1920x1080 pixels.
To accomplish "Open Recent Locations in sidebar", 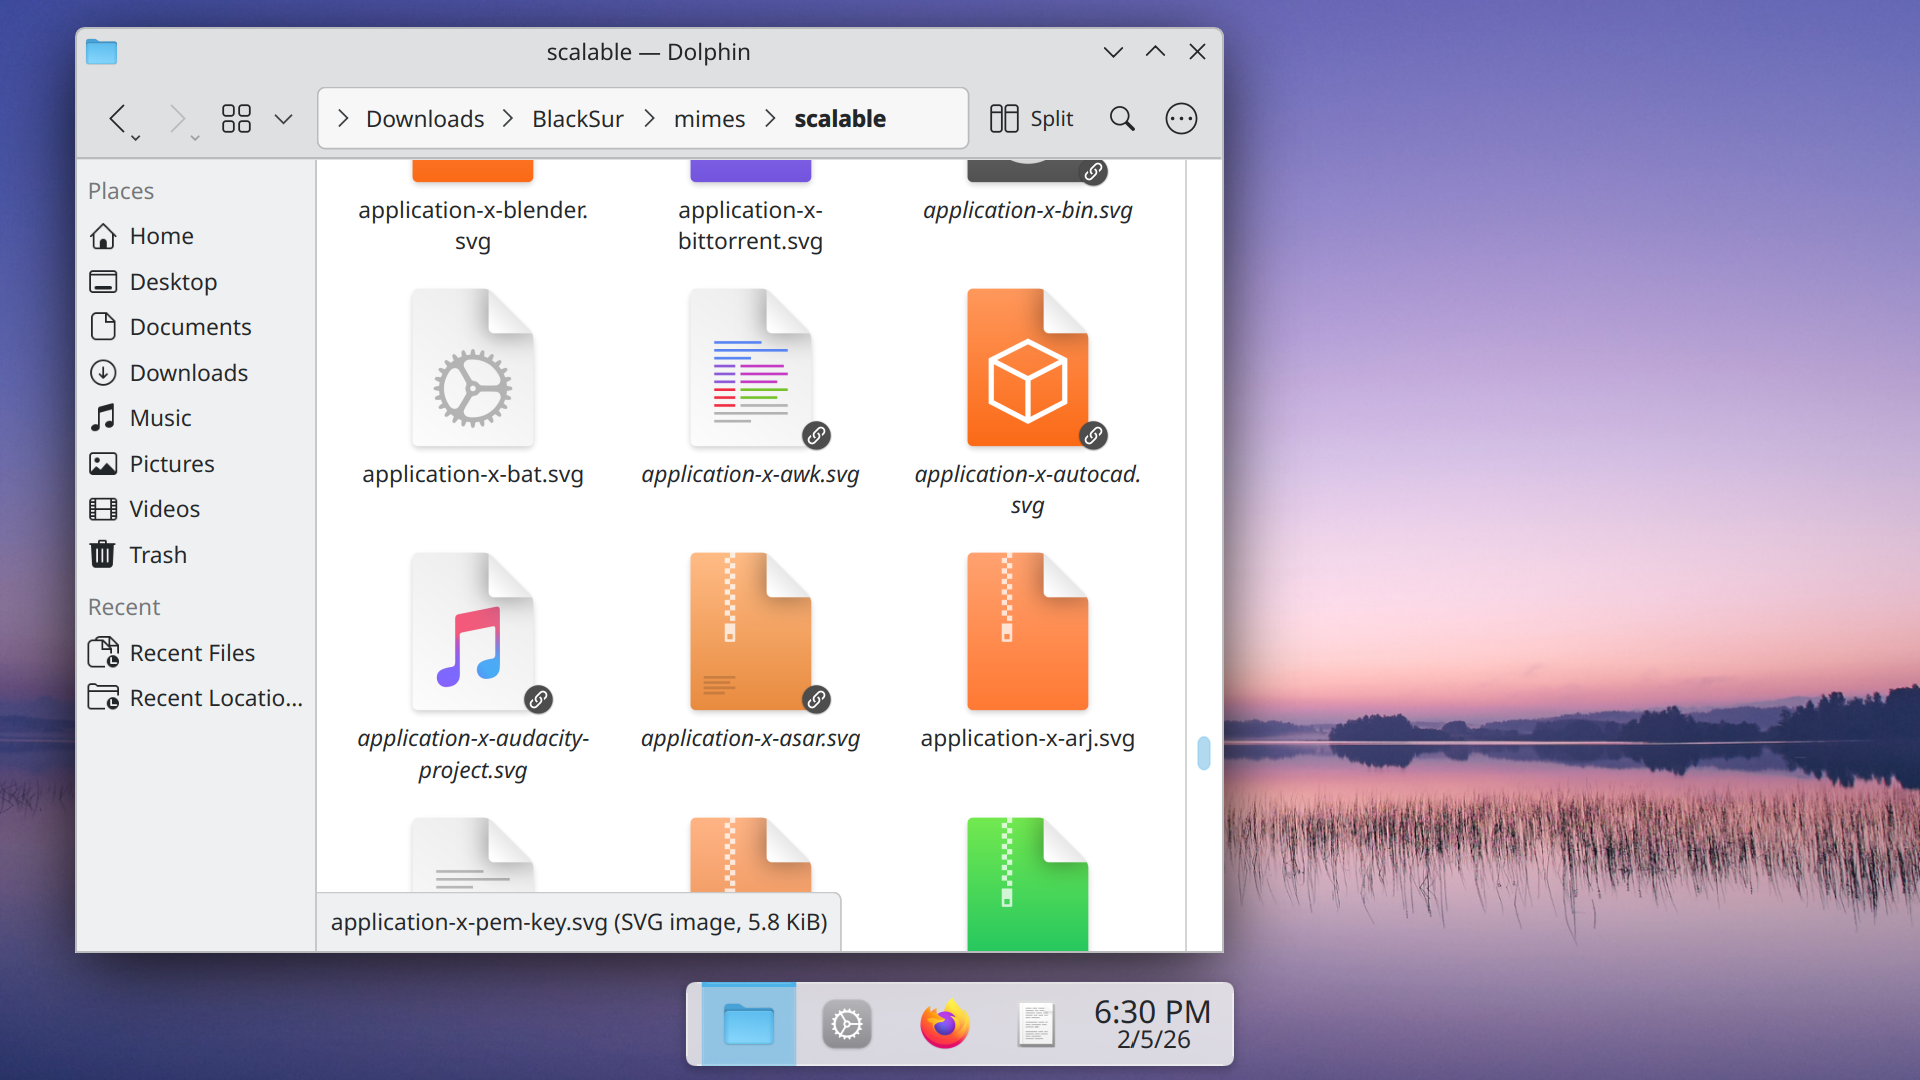I will click(196, 698).
